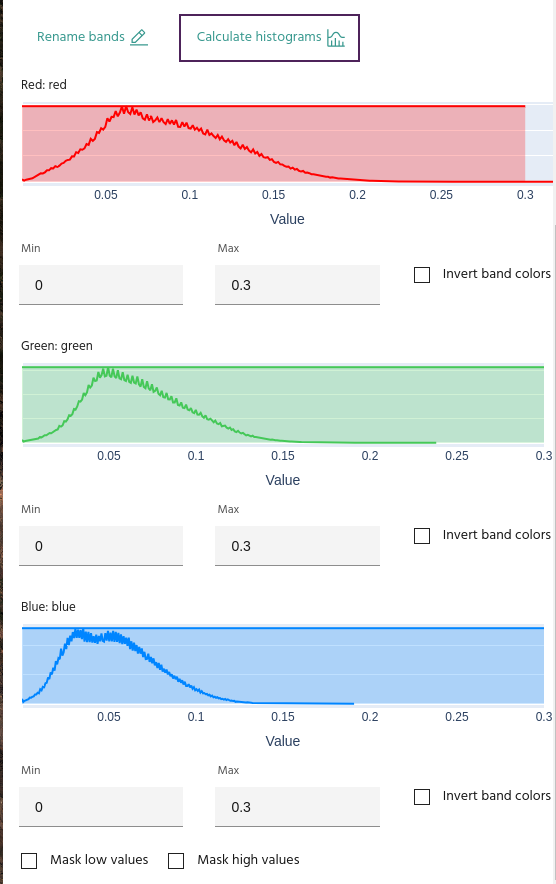
Task: Toggle Invert band colors for Green band
Action: [422, 536]
